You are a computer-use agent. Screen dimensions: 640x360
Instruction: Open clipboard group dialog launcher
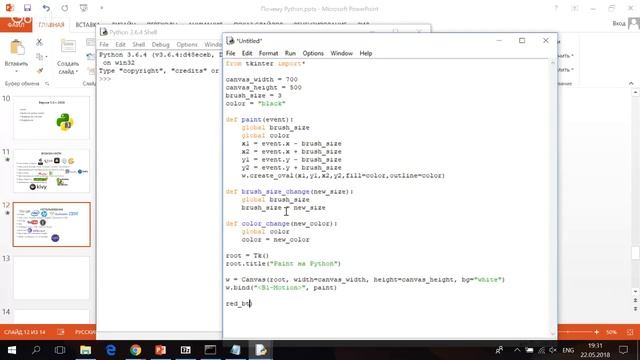pyautogui.click(x=47, y=84)
